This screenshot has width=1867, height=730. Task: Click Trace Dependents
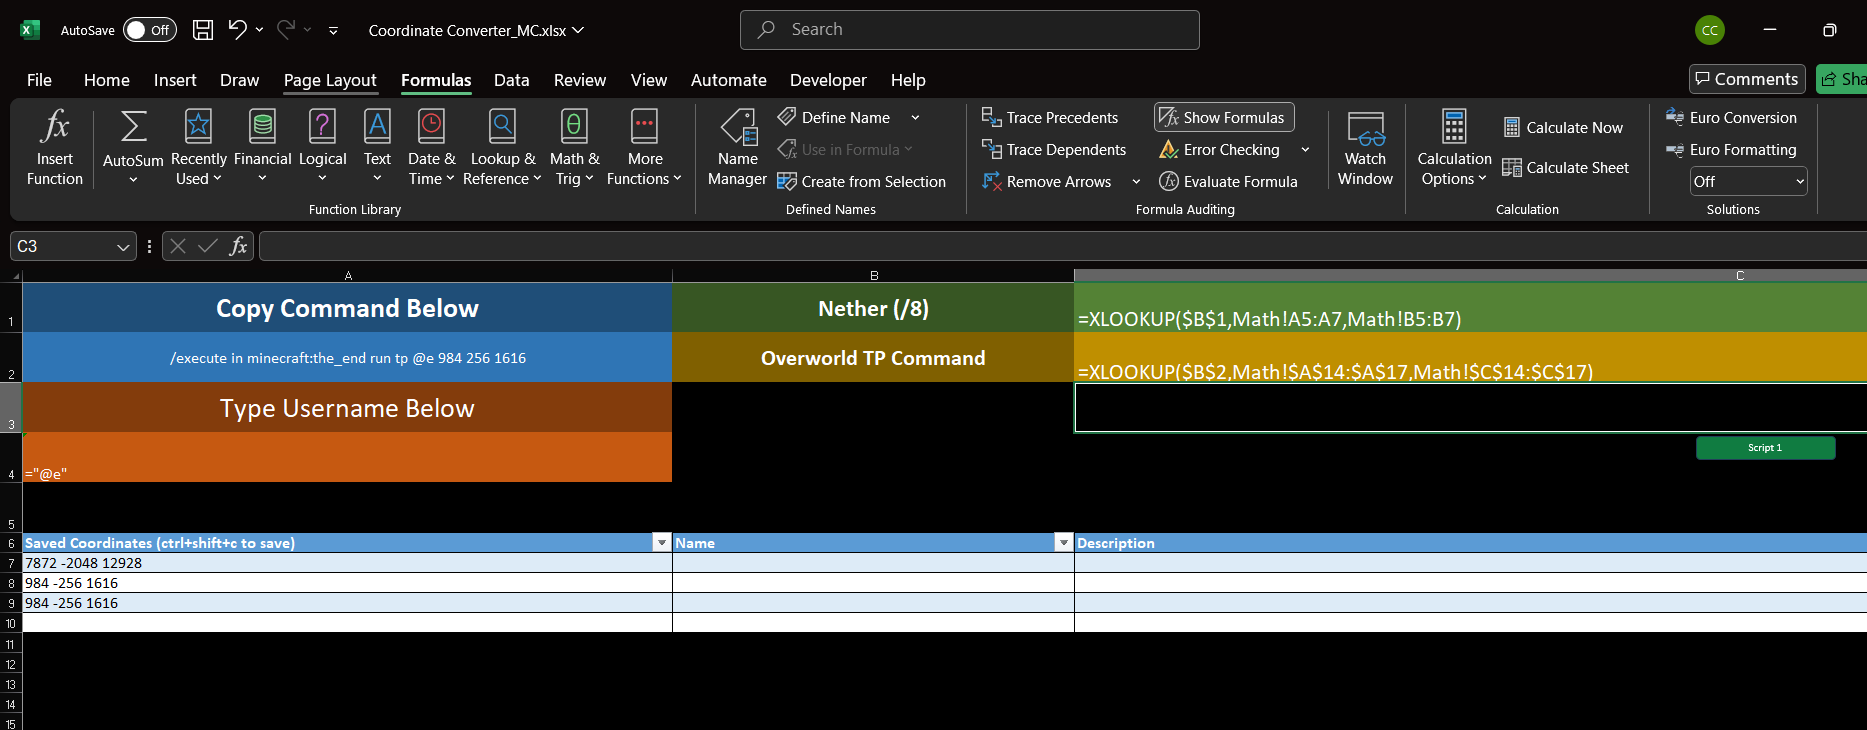[1053, 149]
